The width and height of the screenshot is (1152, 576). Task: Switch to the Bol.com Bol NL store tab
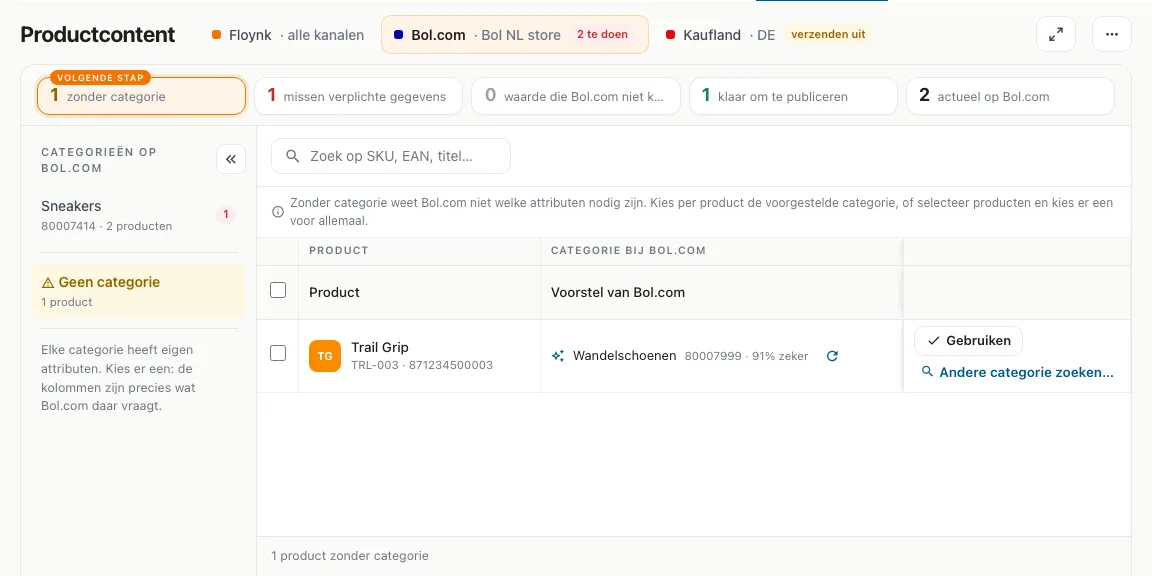pyautogui.click(x=515, y=35)
